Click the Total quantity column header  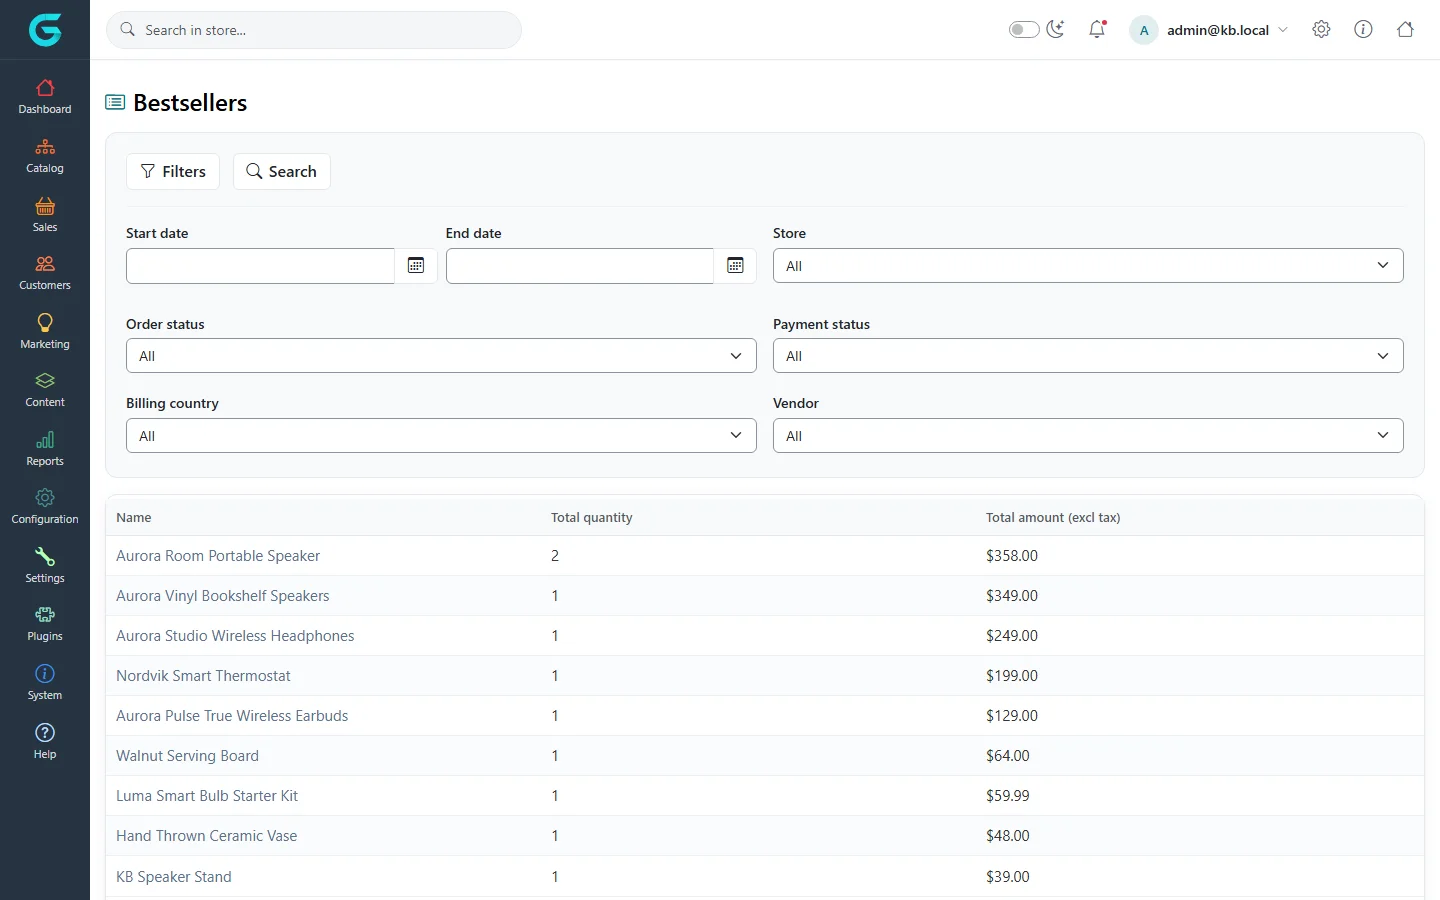tap(592, 517)
